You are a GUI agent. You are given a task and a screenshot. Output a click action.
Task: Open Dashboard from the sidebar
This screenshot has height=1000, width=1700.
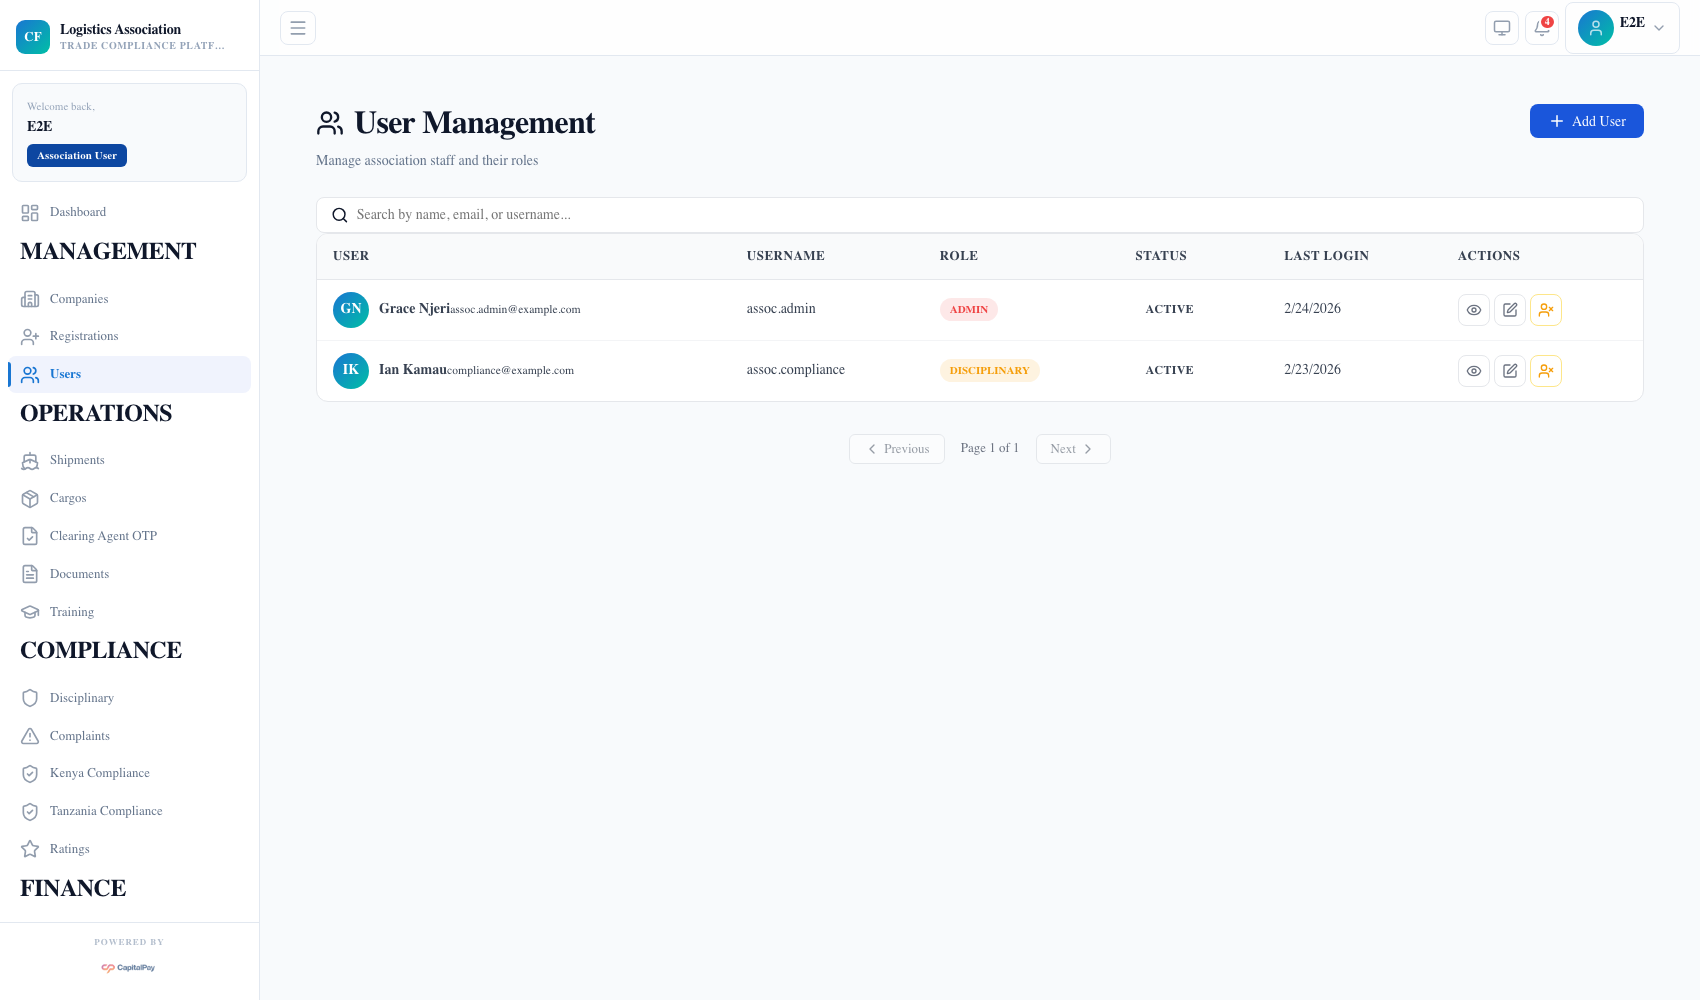pyautogui.click(x=78, y=212)
